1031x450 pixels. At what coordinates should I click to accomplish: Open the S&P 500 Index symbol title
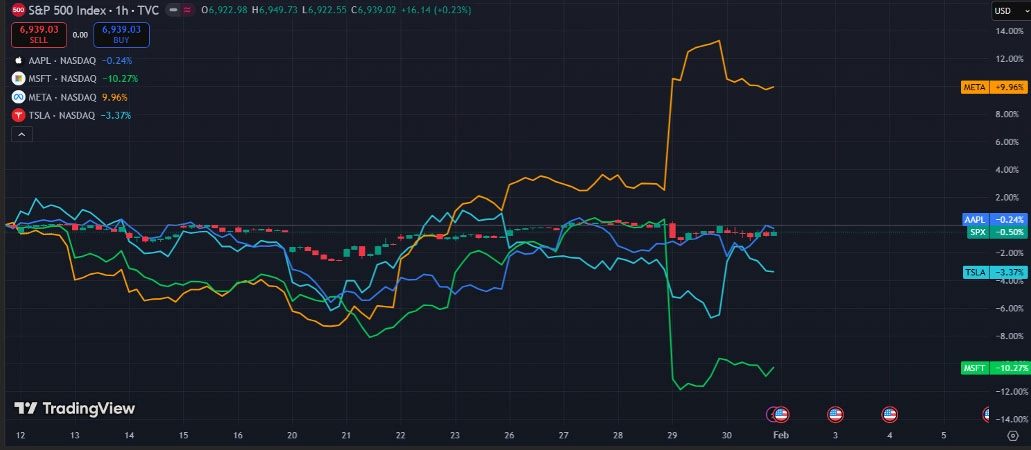(x=94, y=11)
